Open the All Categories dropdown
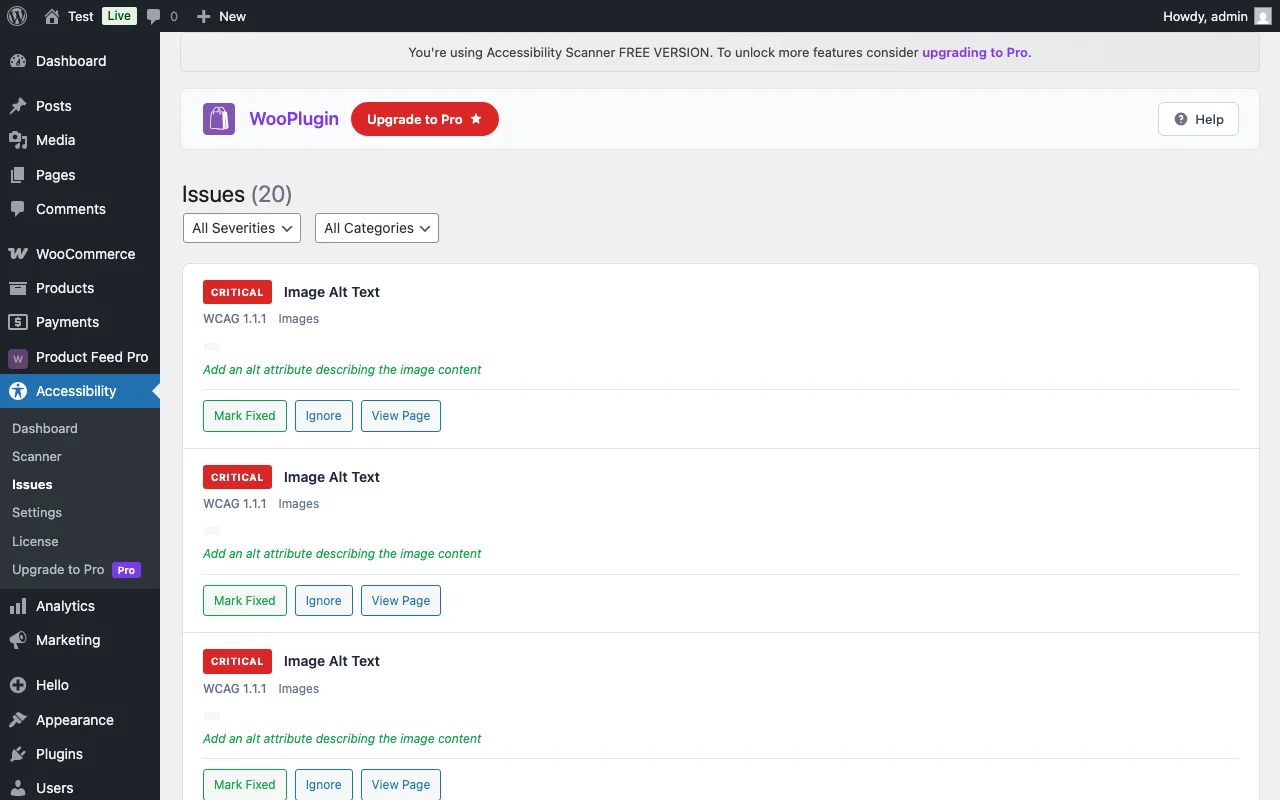 [376, 228]
